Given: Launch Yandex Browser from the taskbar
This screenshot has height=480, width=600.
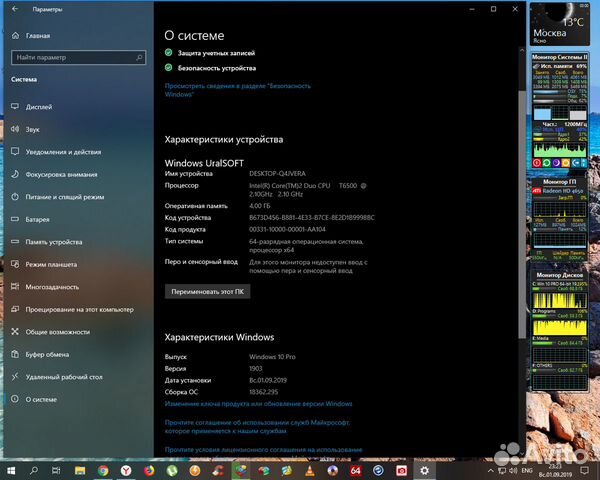Looking at the screenshot, I should coord(126,470).
